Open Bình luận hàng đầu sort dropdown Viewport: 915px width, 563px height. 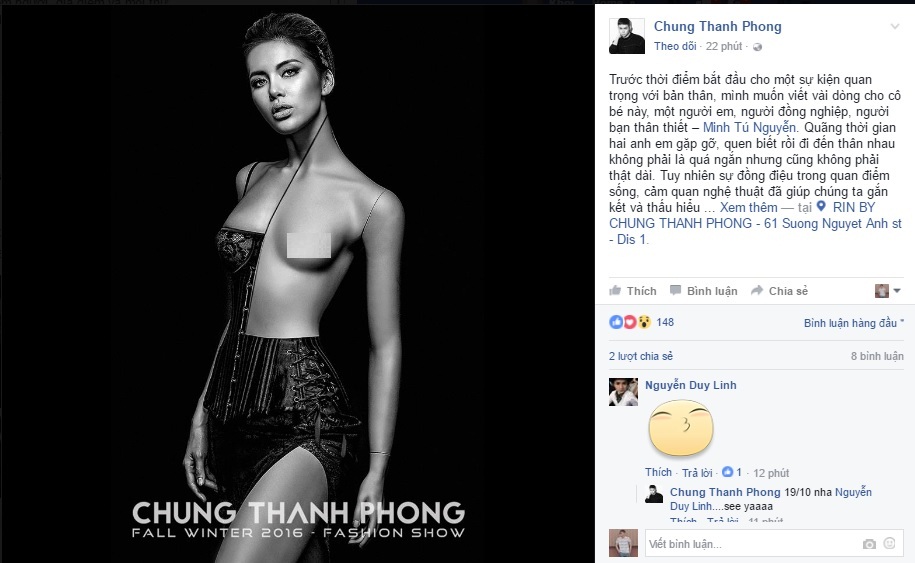pos(853,323)
